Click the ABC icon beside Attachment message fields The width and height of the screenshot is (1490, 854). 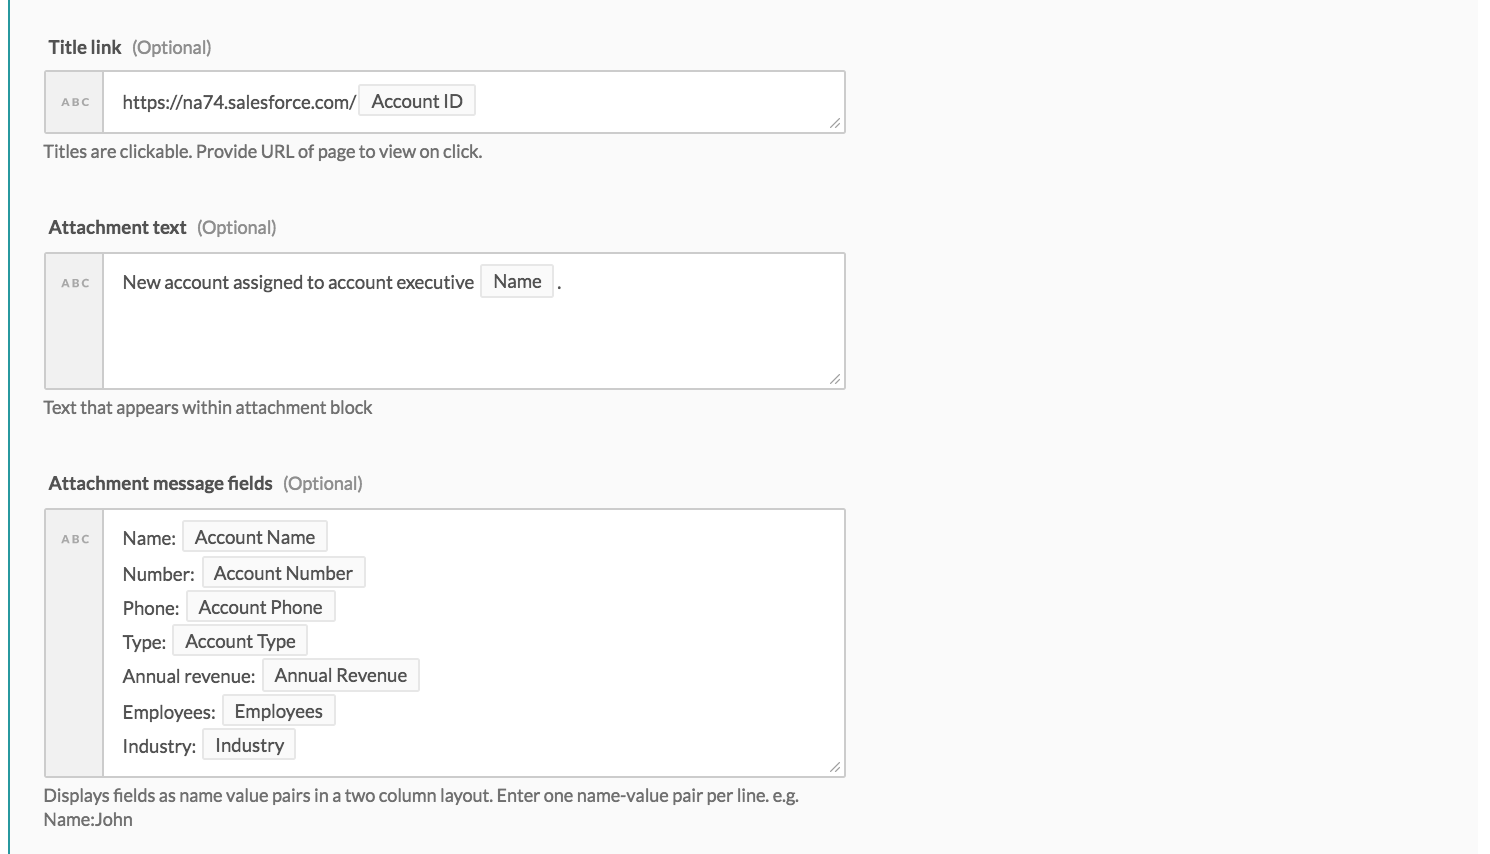(74, 538)
